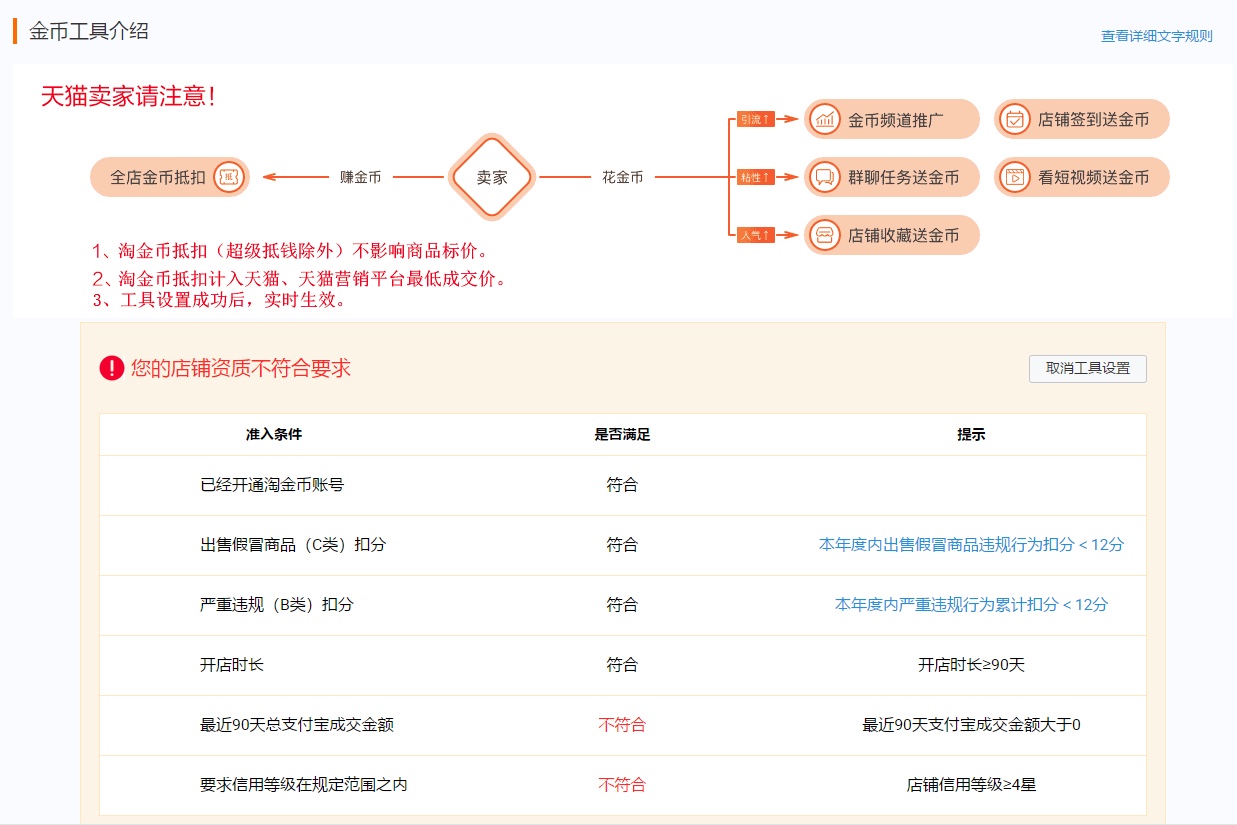The height and width of the screenshot is (825, 1237).
Task: Click note 1 about 淘金币抵扣不影响商品标价
Action: click(291, 251)
